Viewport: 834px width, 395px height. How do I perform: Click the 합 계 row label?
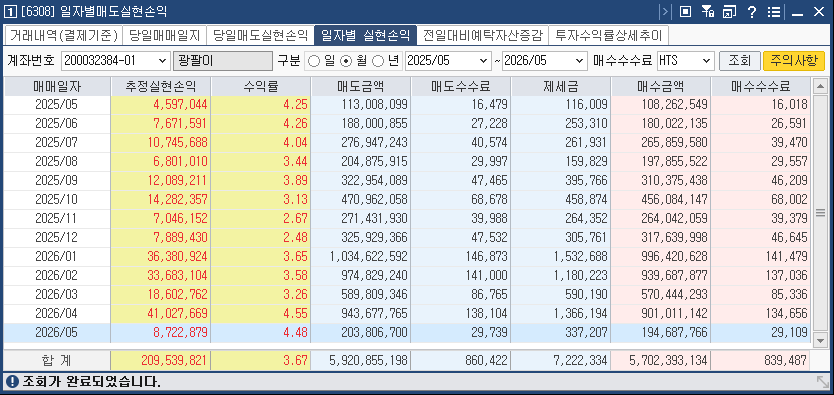pyautogui.click(x=57, y=360)
